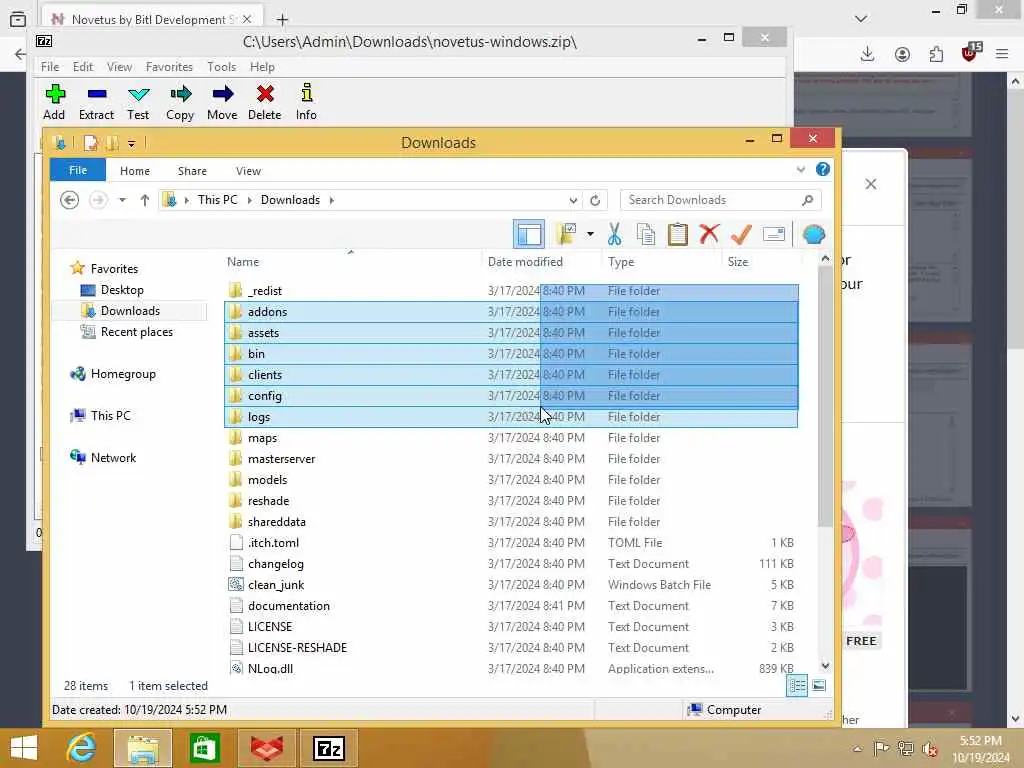Screen dimensions: 1024x768
Task: Sort by the Name column header
Action: [351, 262]
